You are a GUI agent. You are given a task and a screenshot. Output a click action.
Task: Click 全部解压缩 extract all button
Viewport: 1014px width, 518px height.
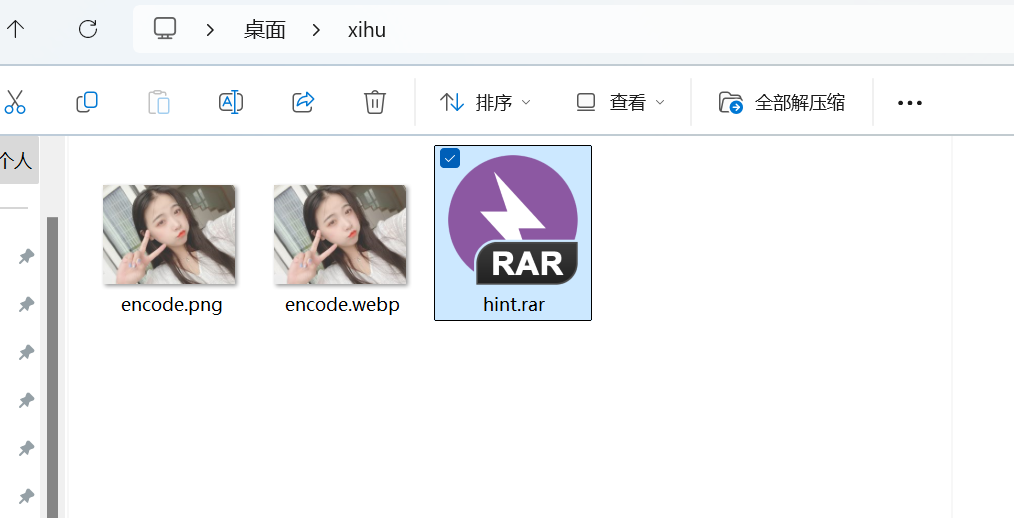point(781,102)
